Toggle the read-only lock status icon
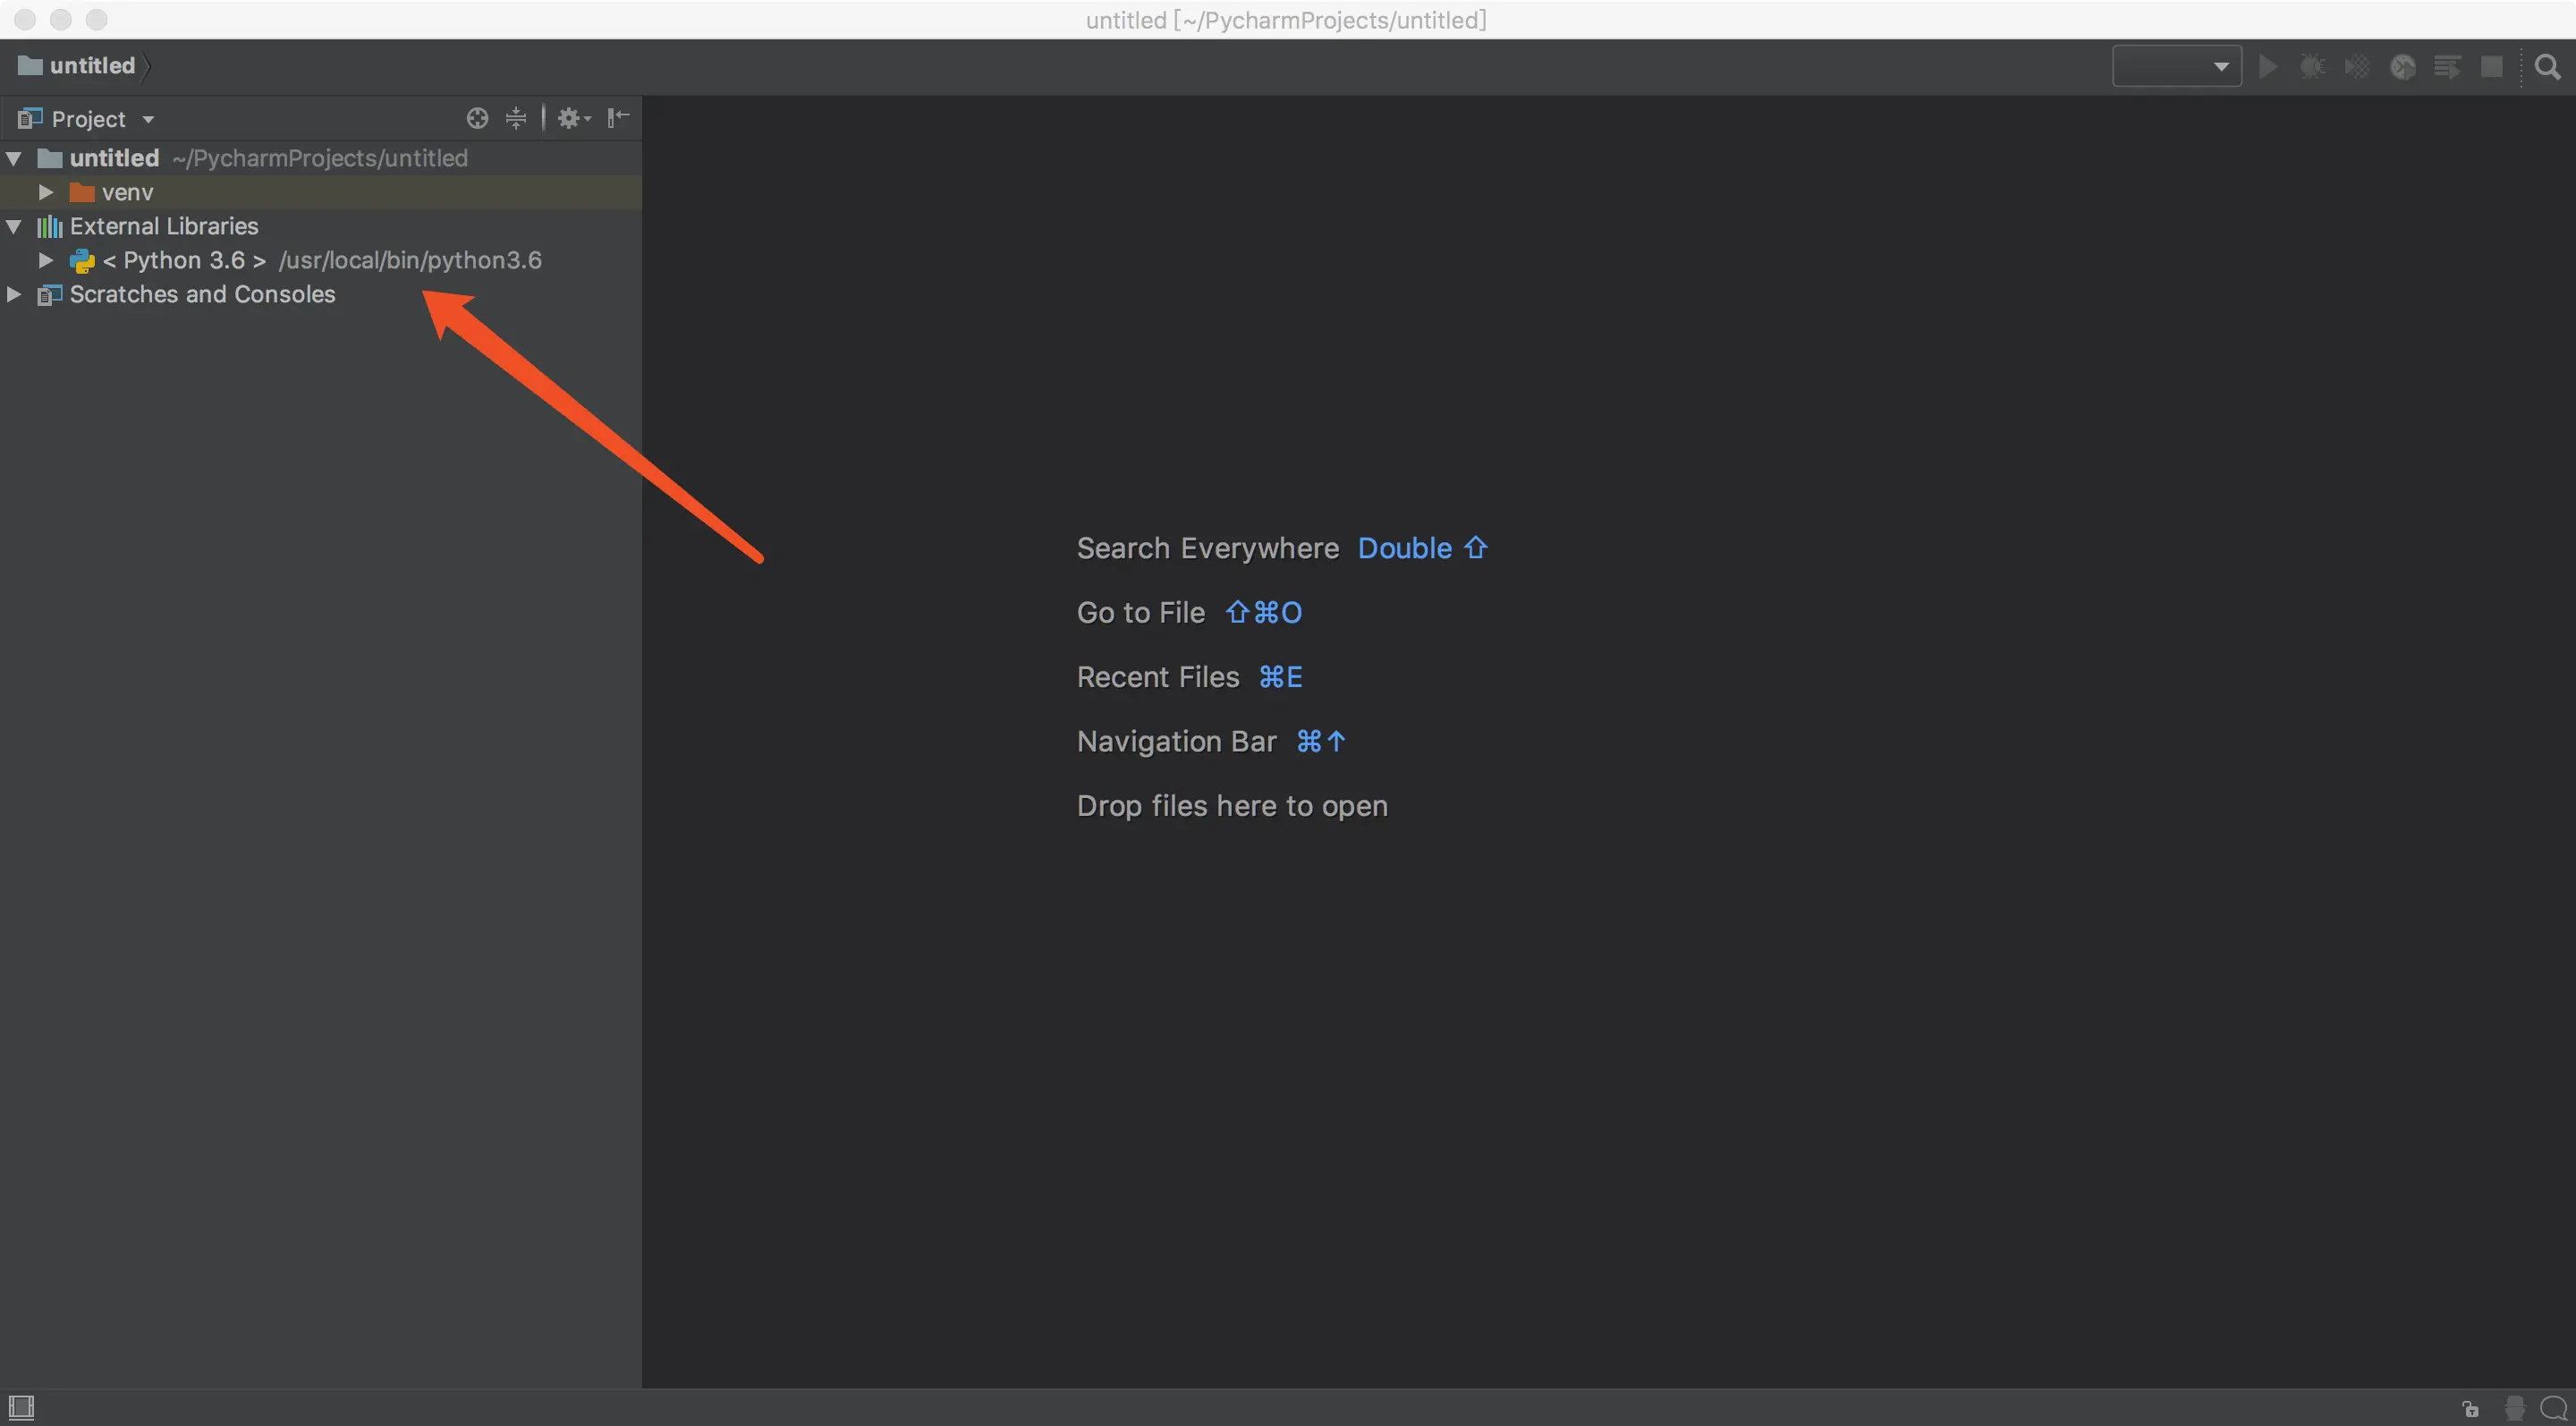The height and width of the screenshot is (1426, 2576). (2470, 1408)
